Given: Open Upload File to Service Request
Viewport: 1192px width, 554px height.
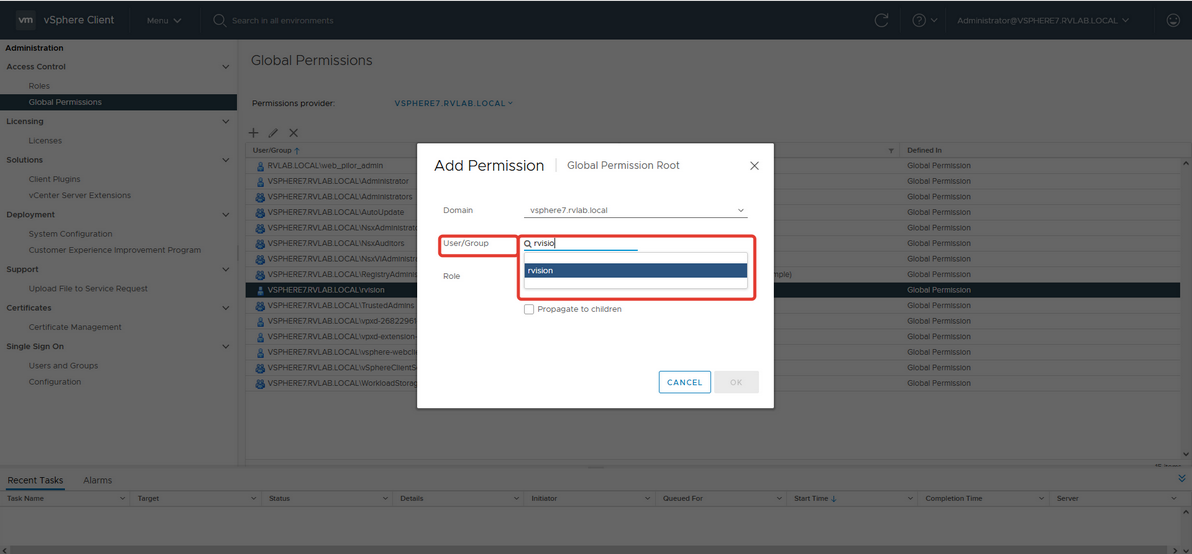Looking at the screenshot, I should 88,289.
